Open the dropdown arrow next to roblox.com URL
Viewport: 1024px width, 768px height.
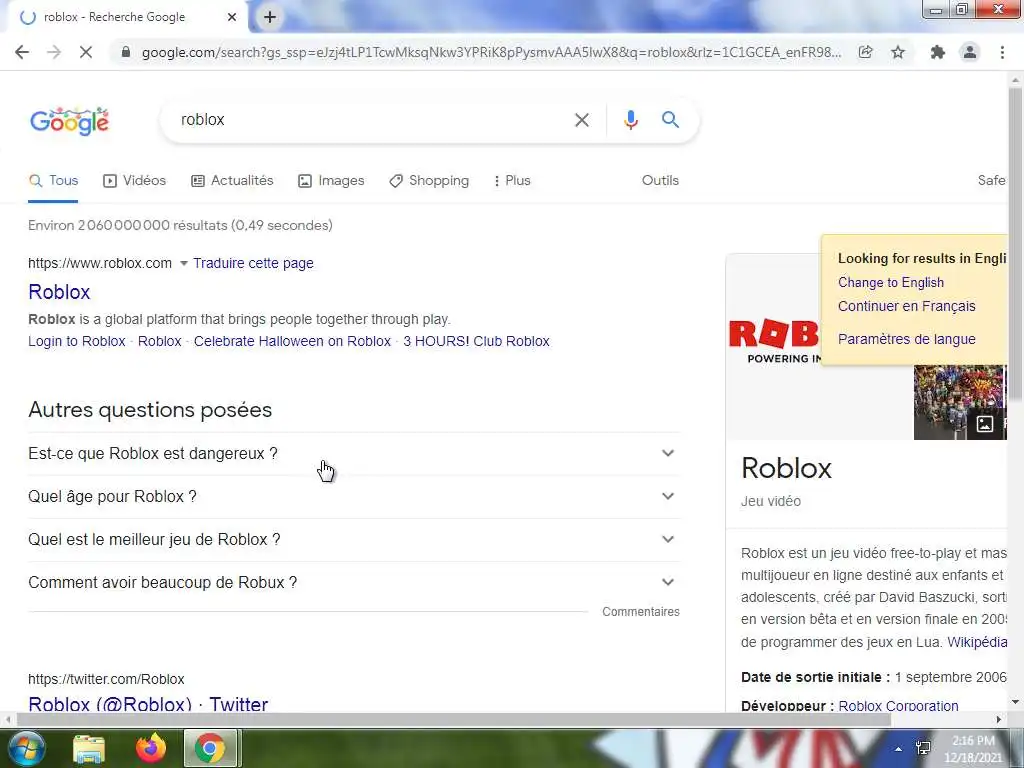(x=184, y=263)
